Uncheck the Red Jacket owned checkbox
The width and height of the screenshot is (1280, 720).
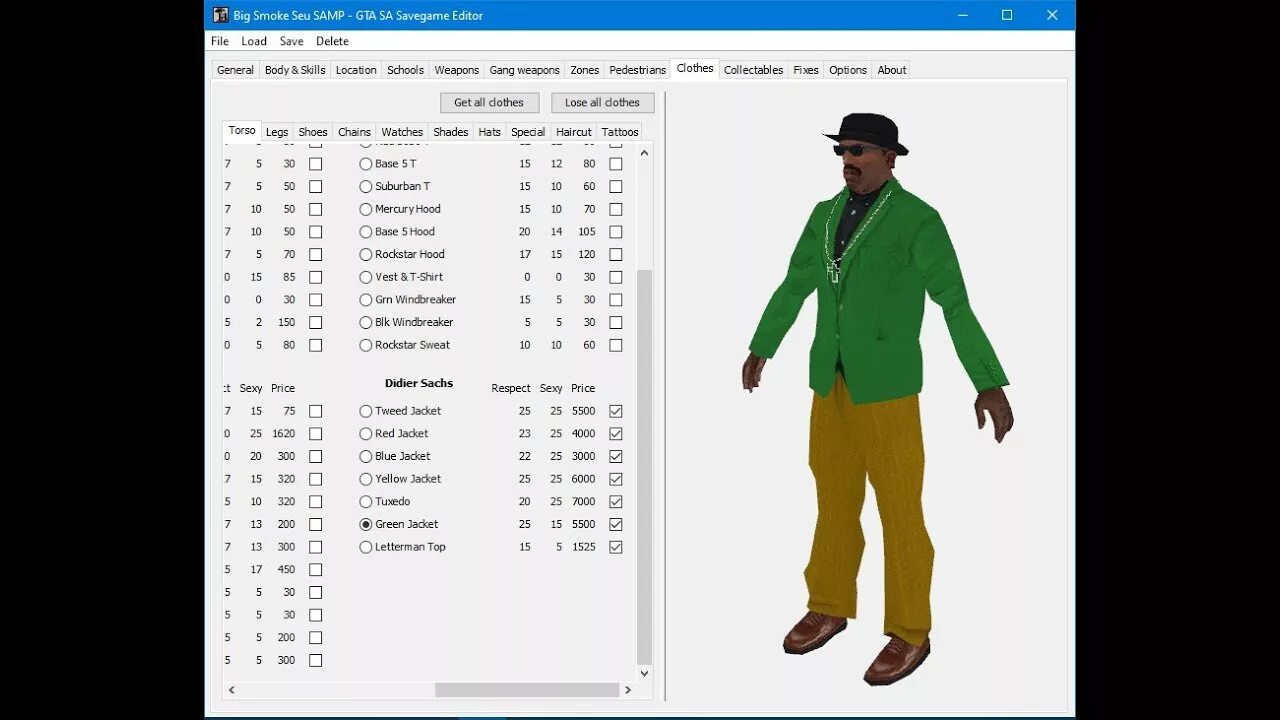tap(616, 434)
